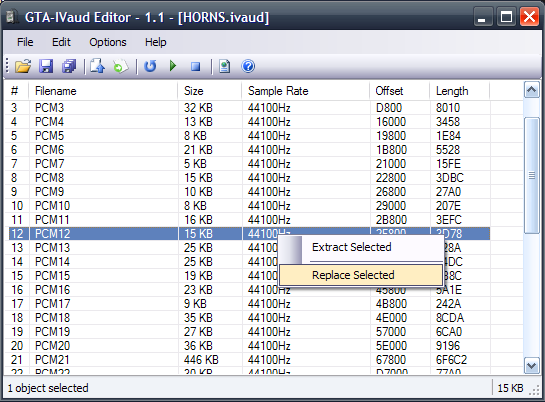Sort by the Length column header
This screenshot has height=402, width=545.
tap(459, 91)
